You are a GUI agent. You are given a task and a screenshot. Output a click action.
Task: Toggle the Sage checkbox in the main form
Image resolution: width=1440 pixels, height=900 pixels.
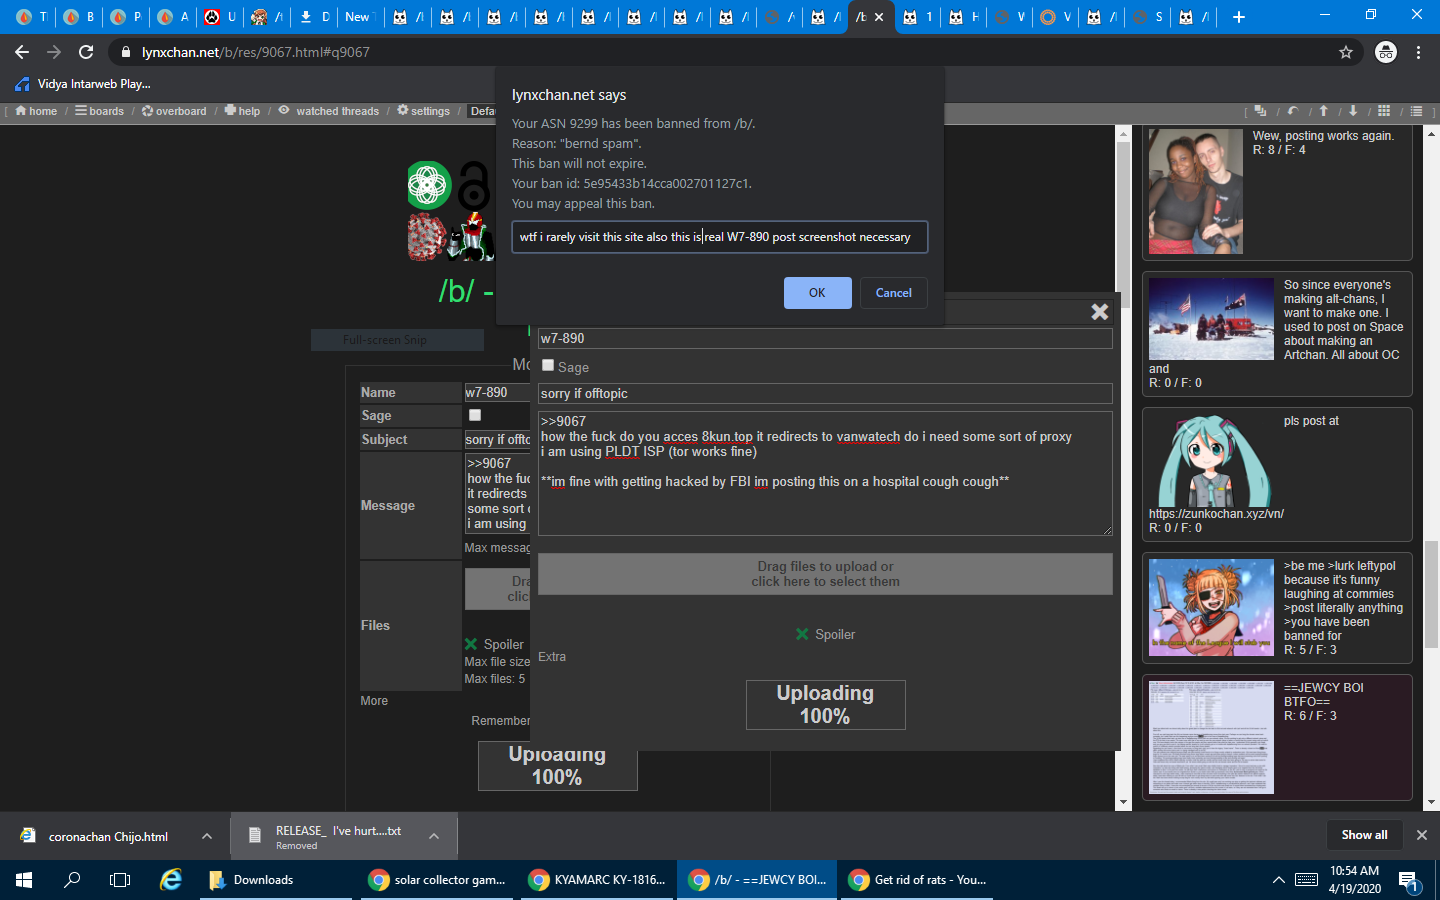(475, 415)
